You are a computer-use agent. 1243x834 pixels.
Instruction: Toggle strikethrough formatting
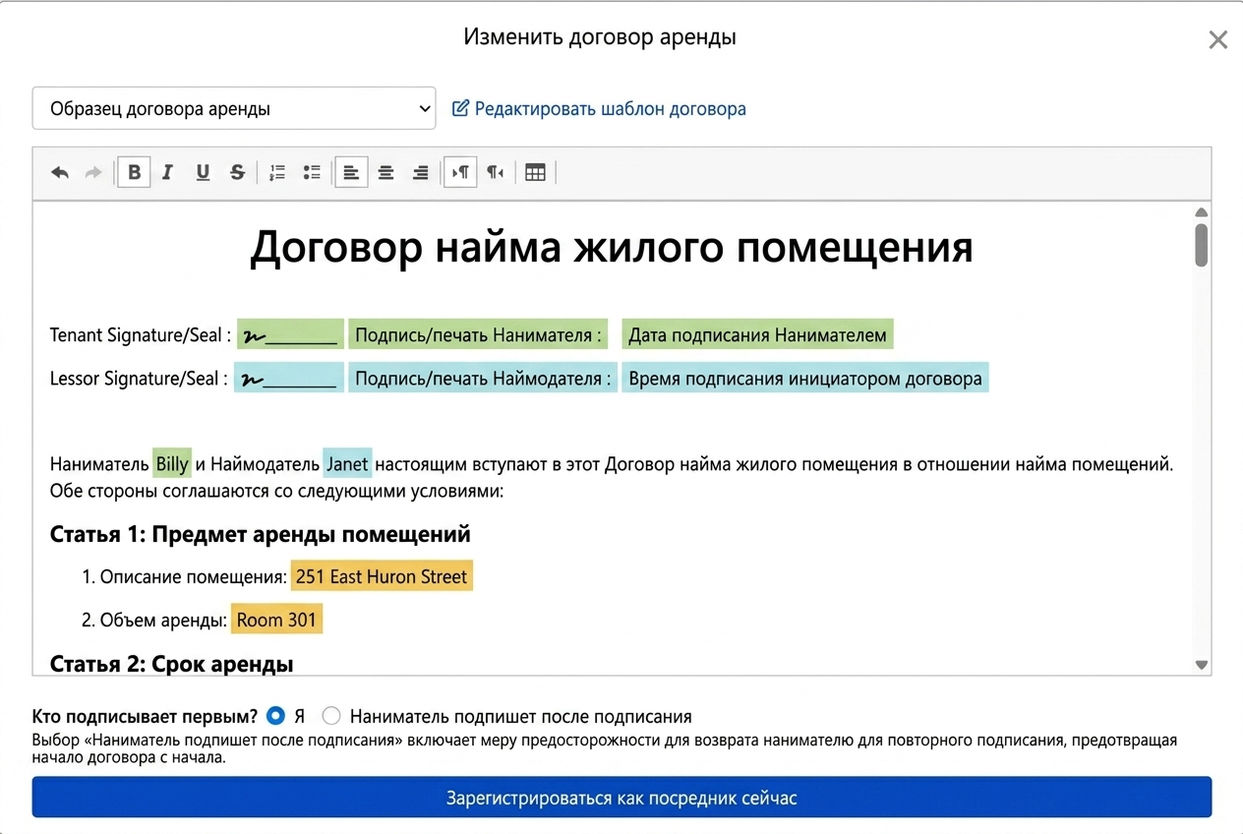point(237,173)
